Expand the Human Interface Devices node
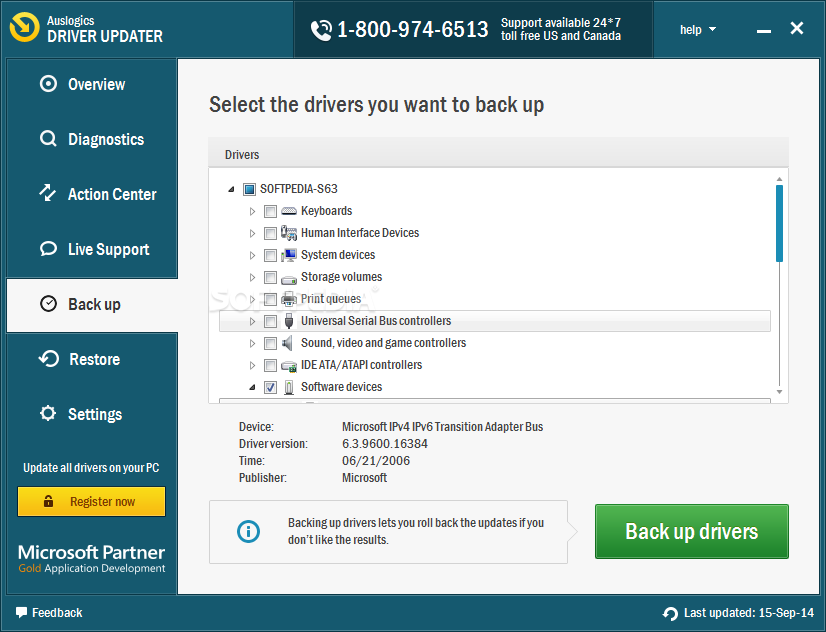This screenshot has width=826, height=632. pyautogui.click(x=252, y=233)
